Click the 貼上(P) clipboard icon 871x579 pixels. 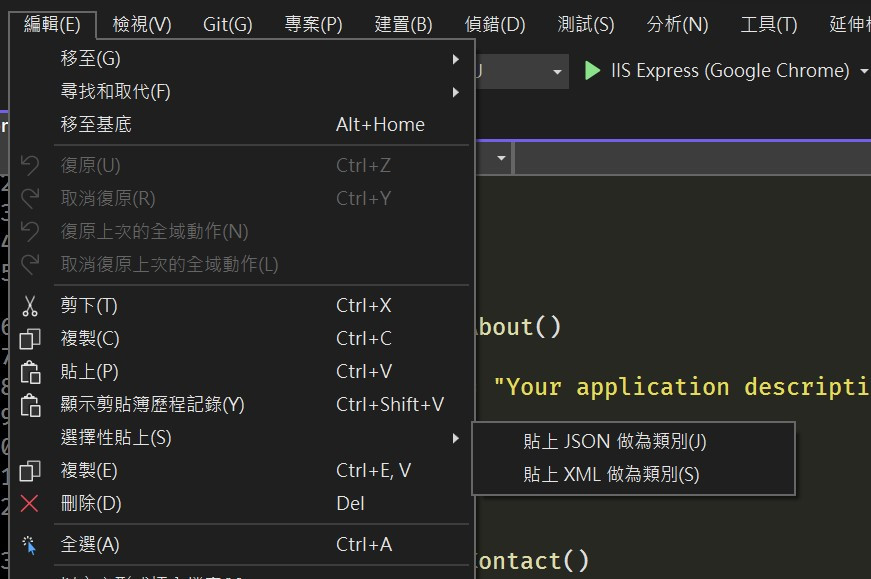30,372
